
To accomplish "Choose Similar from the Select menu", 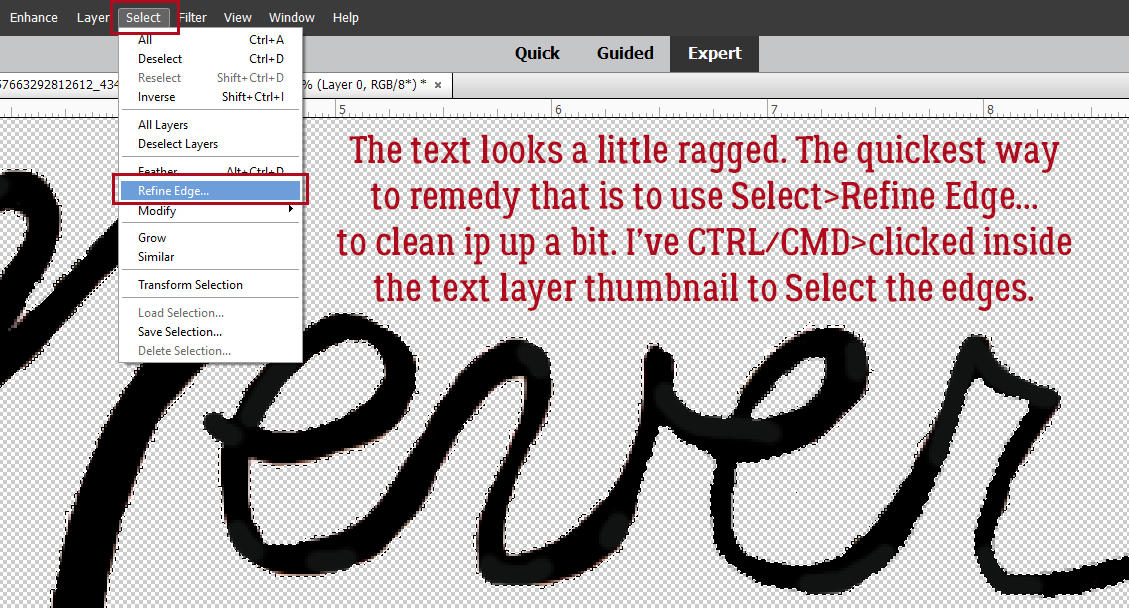I will pos(210,256).
